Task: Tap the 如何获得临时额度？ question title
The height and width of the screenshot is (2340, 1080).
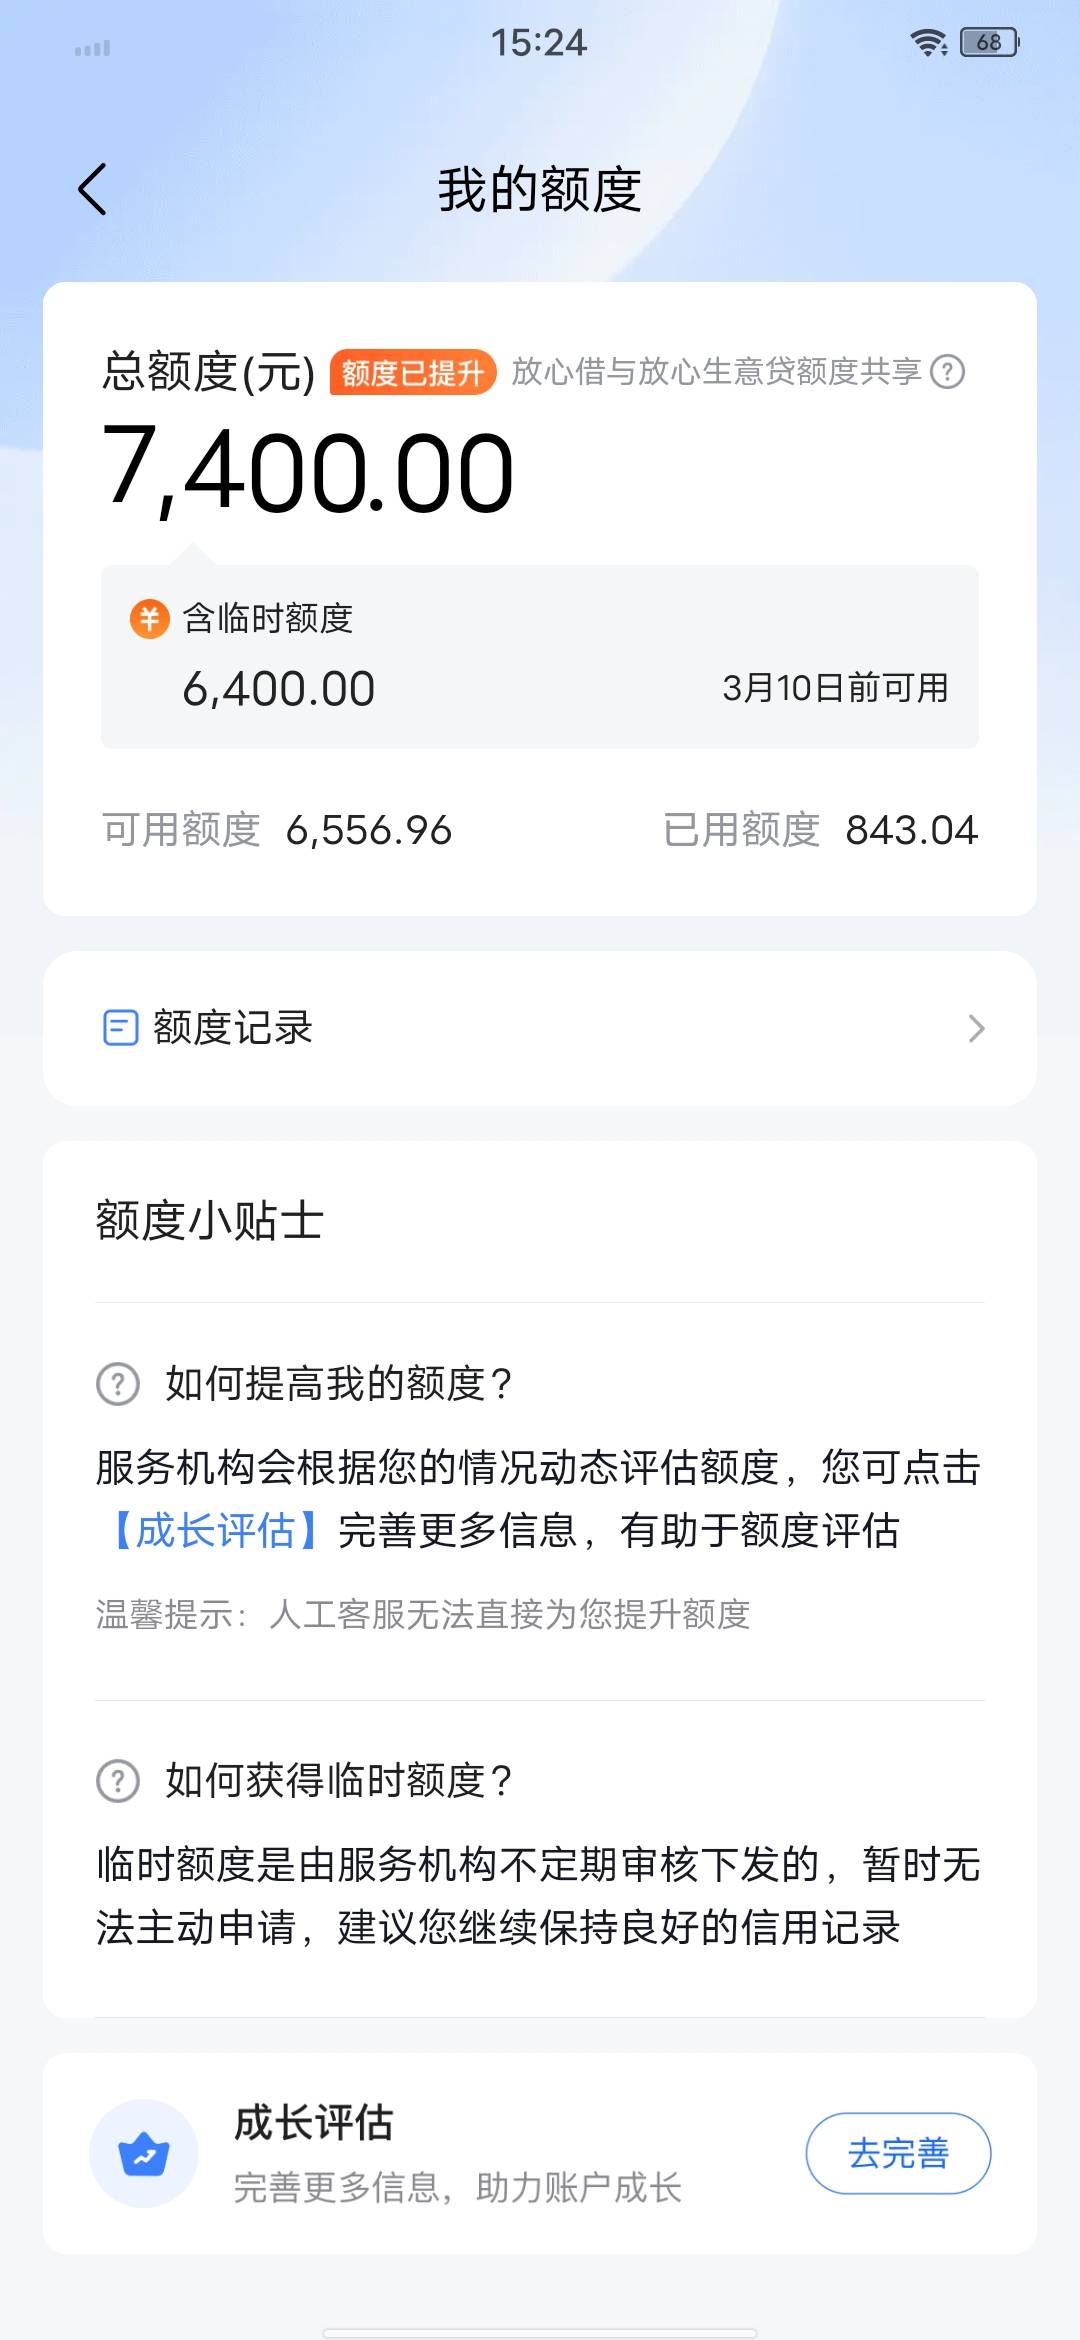Action: [338, 1781]
